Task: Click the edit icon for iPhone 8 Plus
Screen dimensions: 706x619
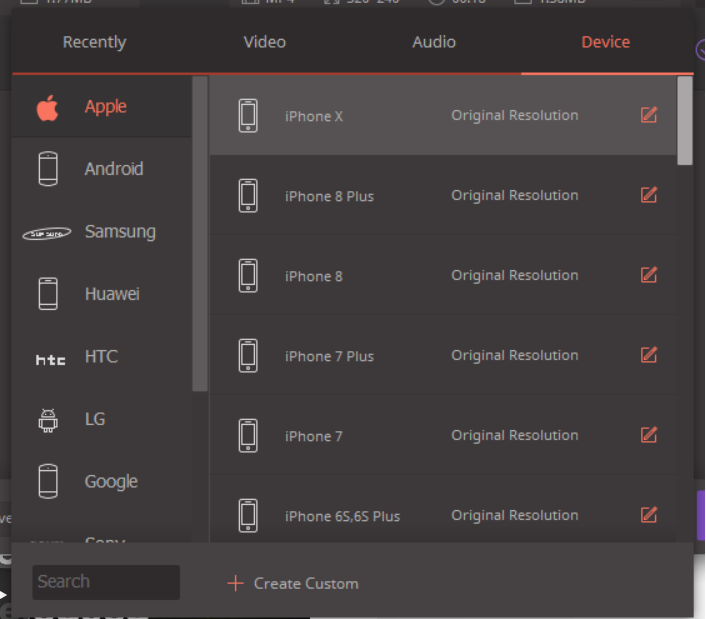Action: click(x=649, y=195)
